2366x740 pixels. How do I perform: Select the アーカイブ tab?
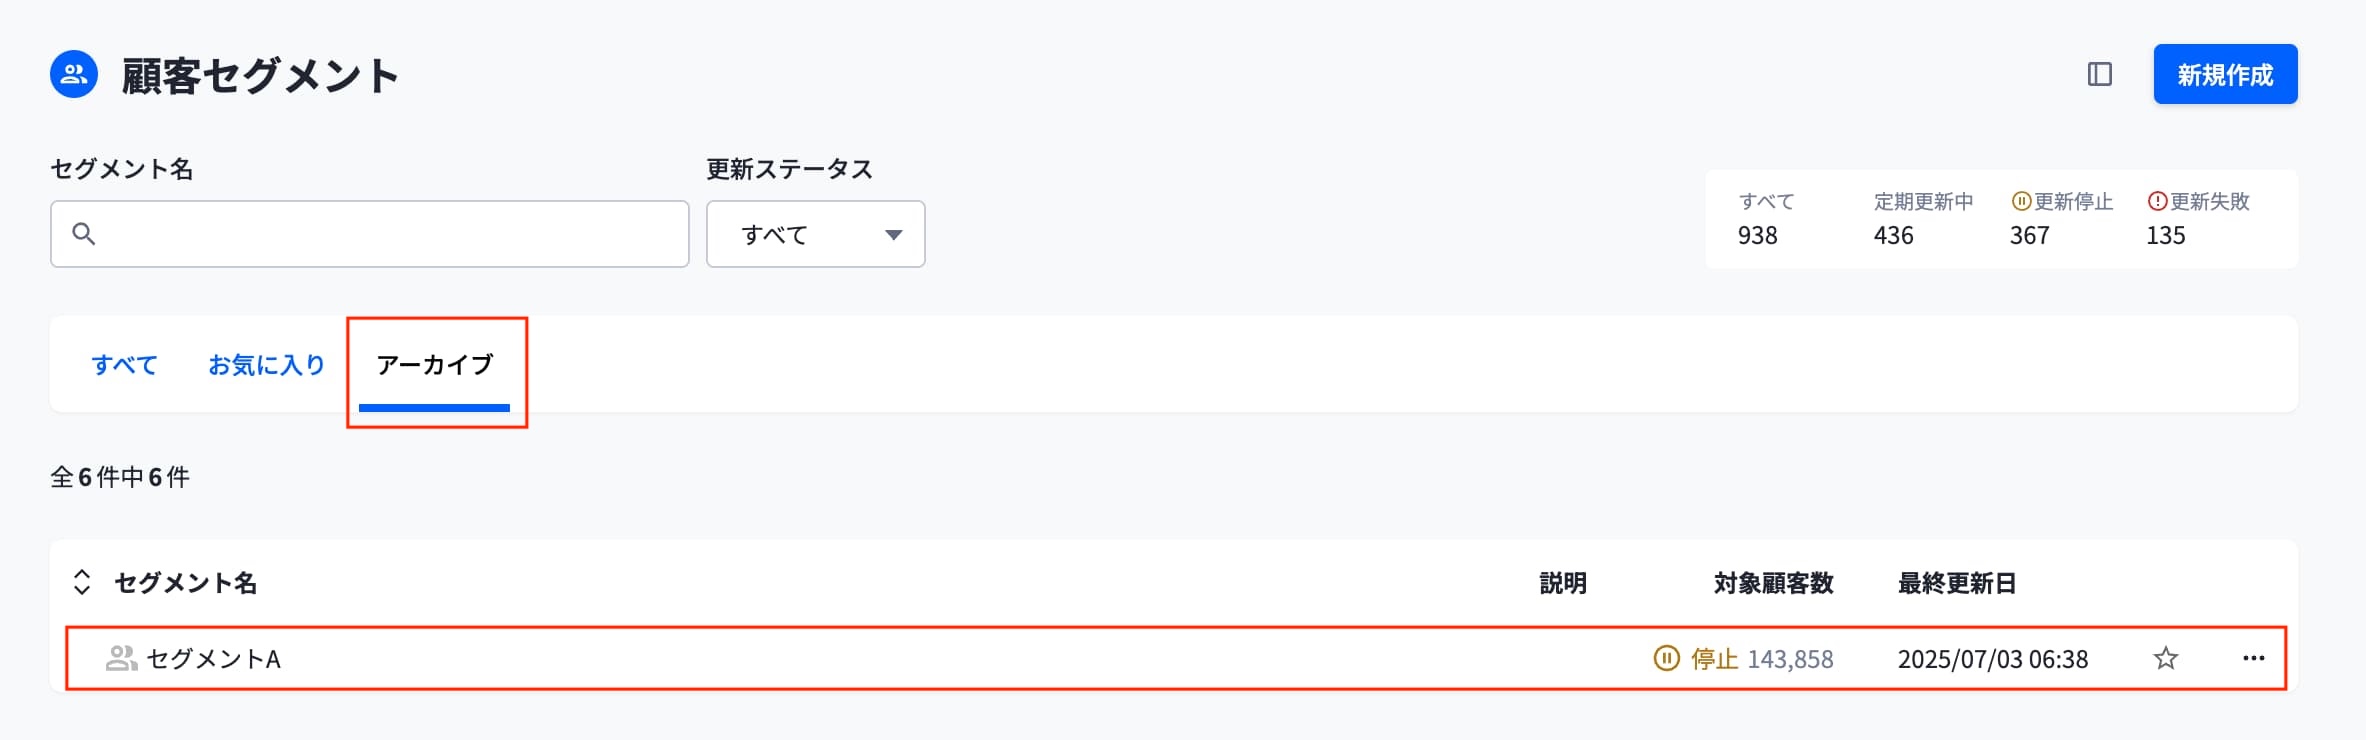click(435, 365)
